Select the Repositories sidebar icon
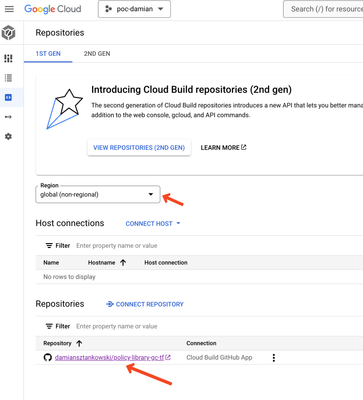363x400 pixels. 8,97
